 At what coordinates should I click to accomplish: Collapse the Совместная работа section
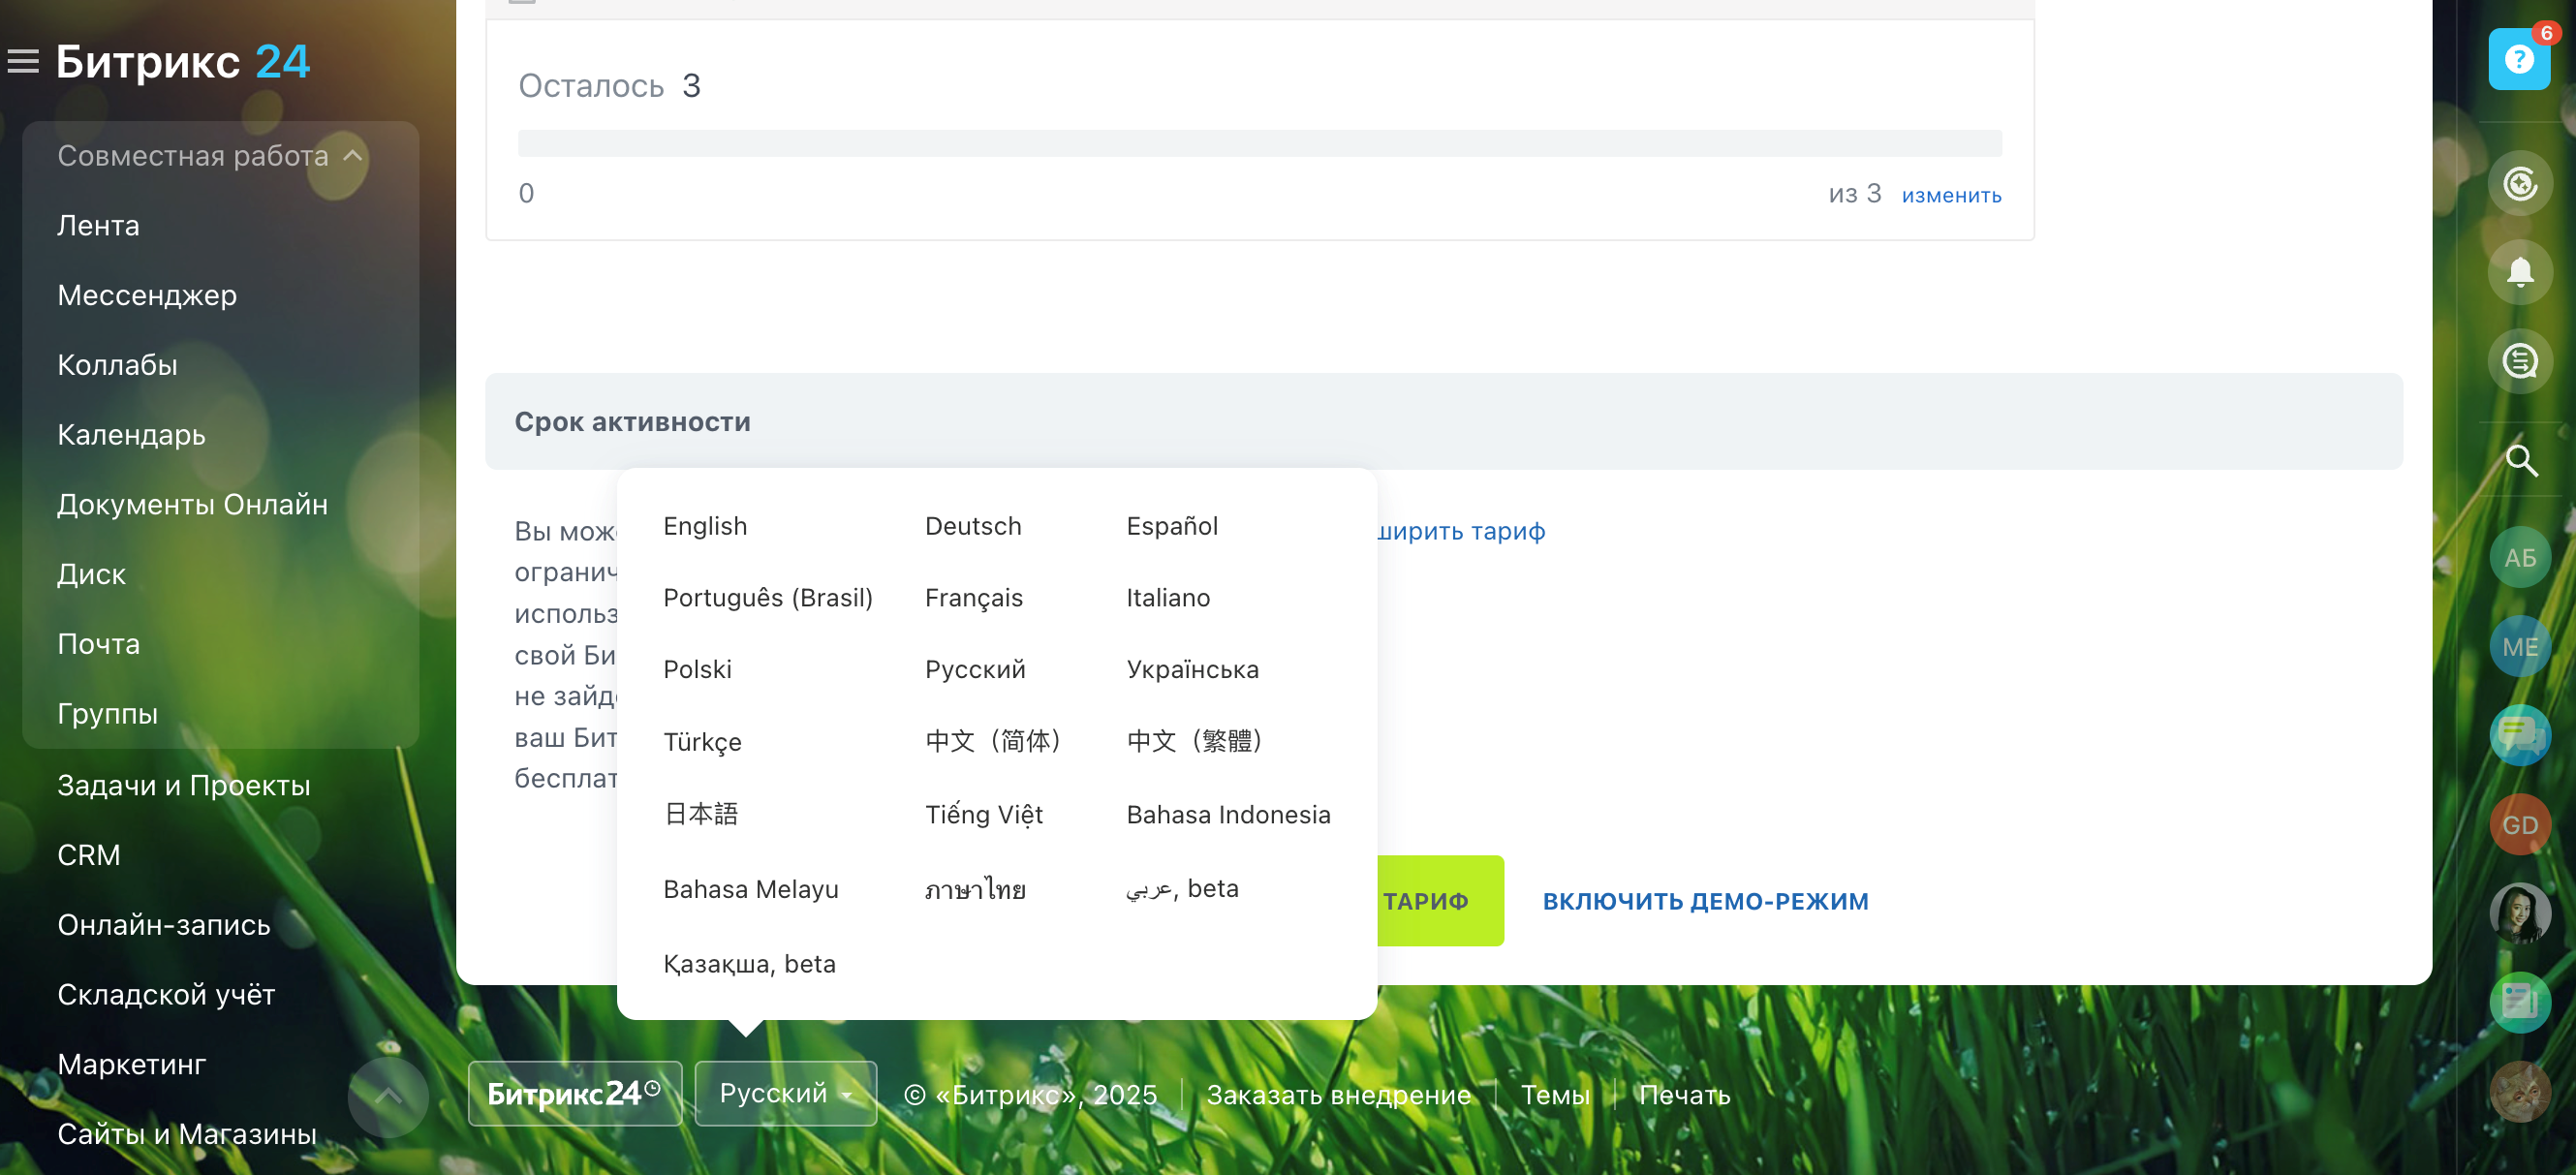click(x=210, y=156)
